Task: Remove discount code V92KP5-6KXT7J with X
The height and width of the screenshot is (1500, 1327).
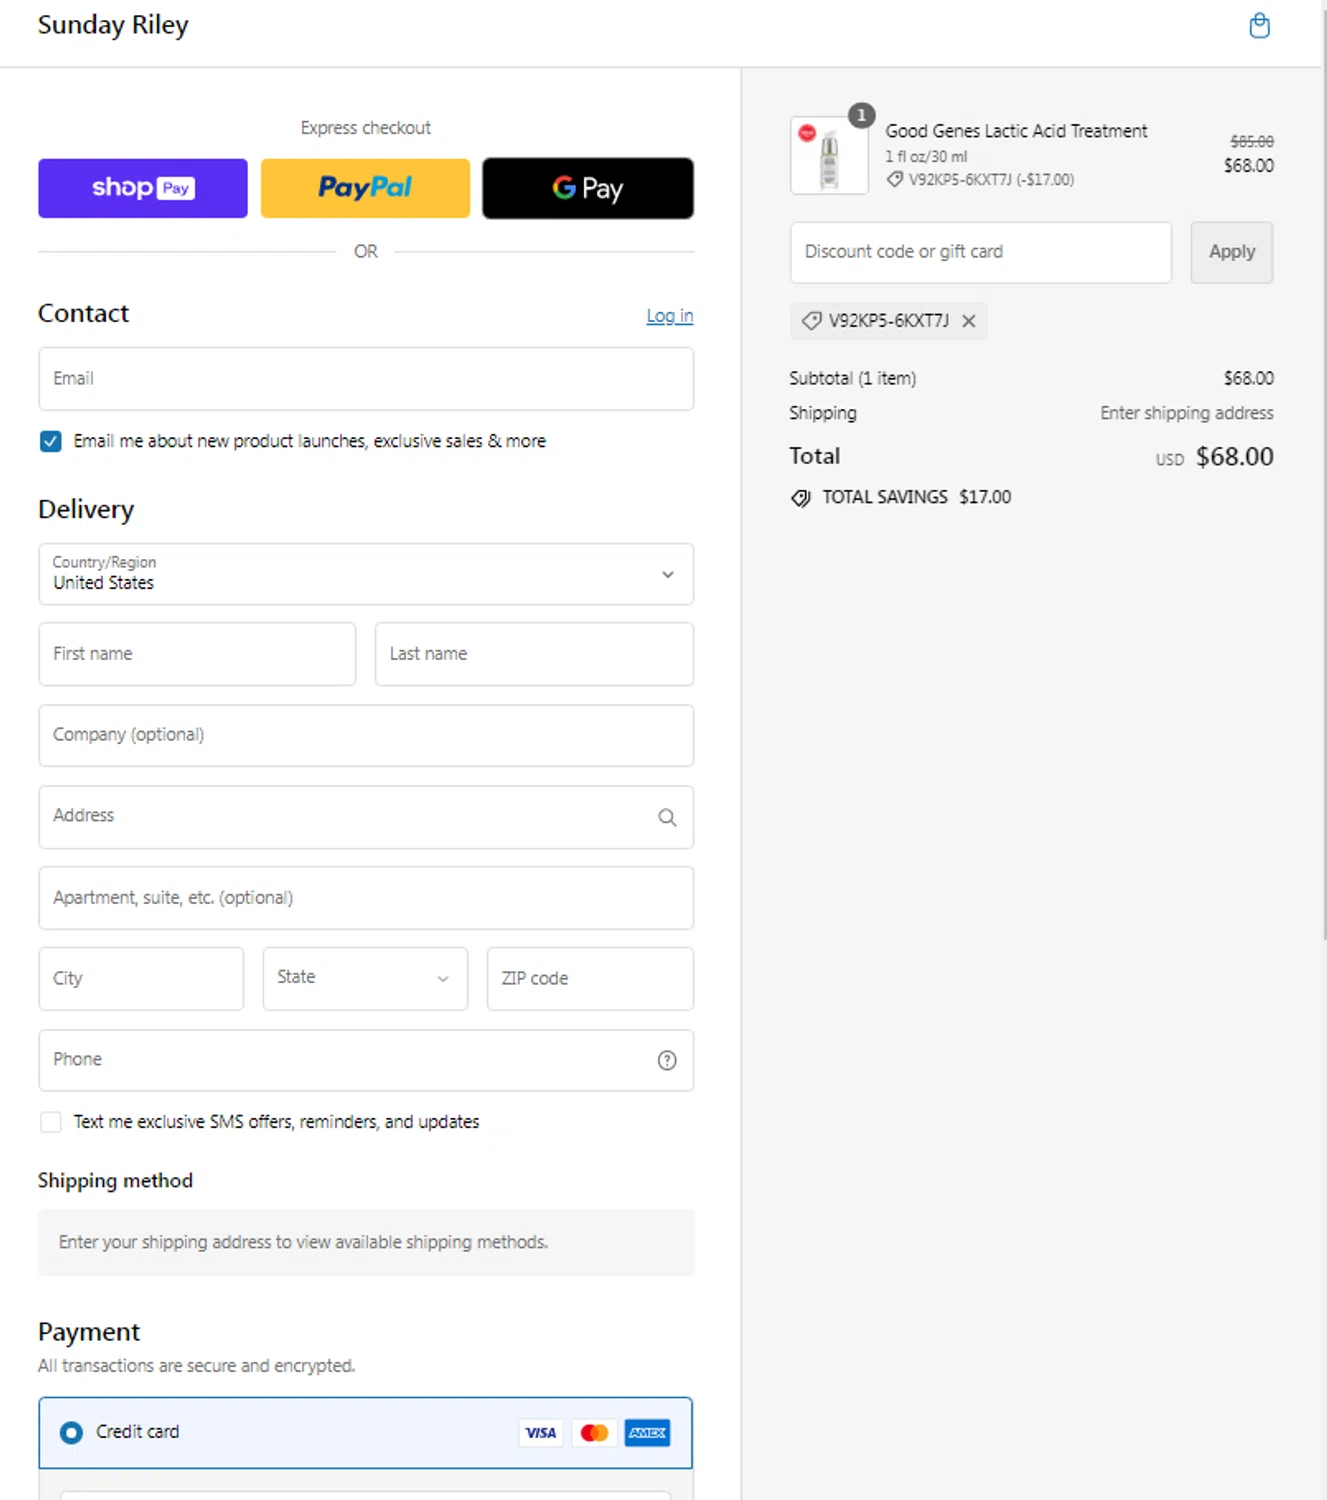Action: 968,321
